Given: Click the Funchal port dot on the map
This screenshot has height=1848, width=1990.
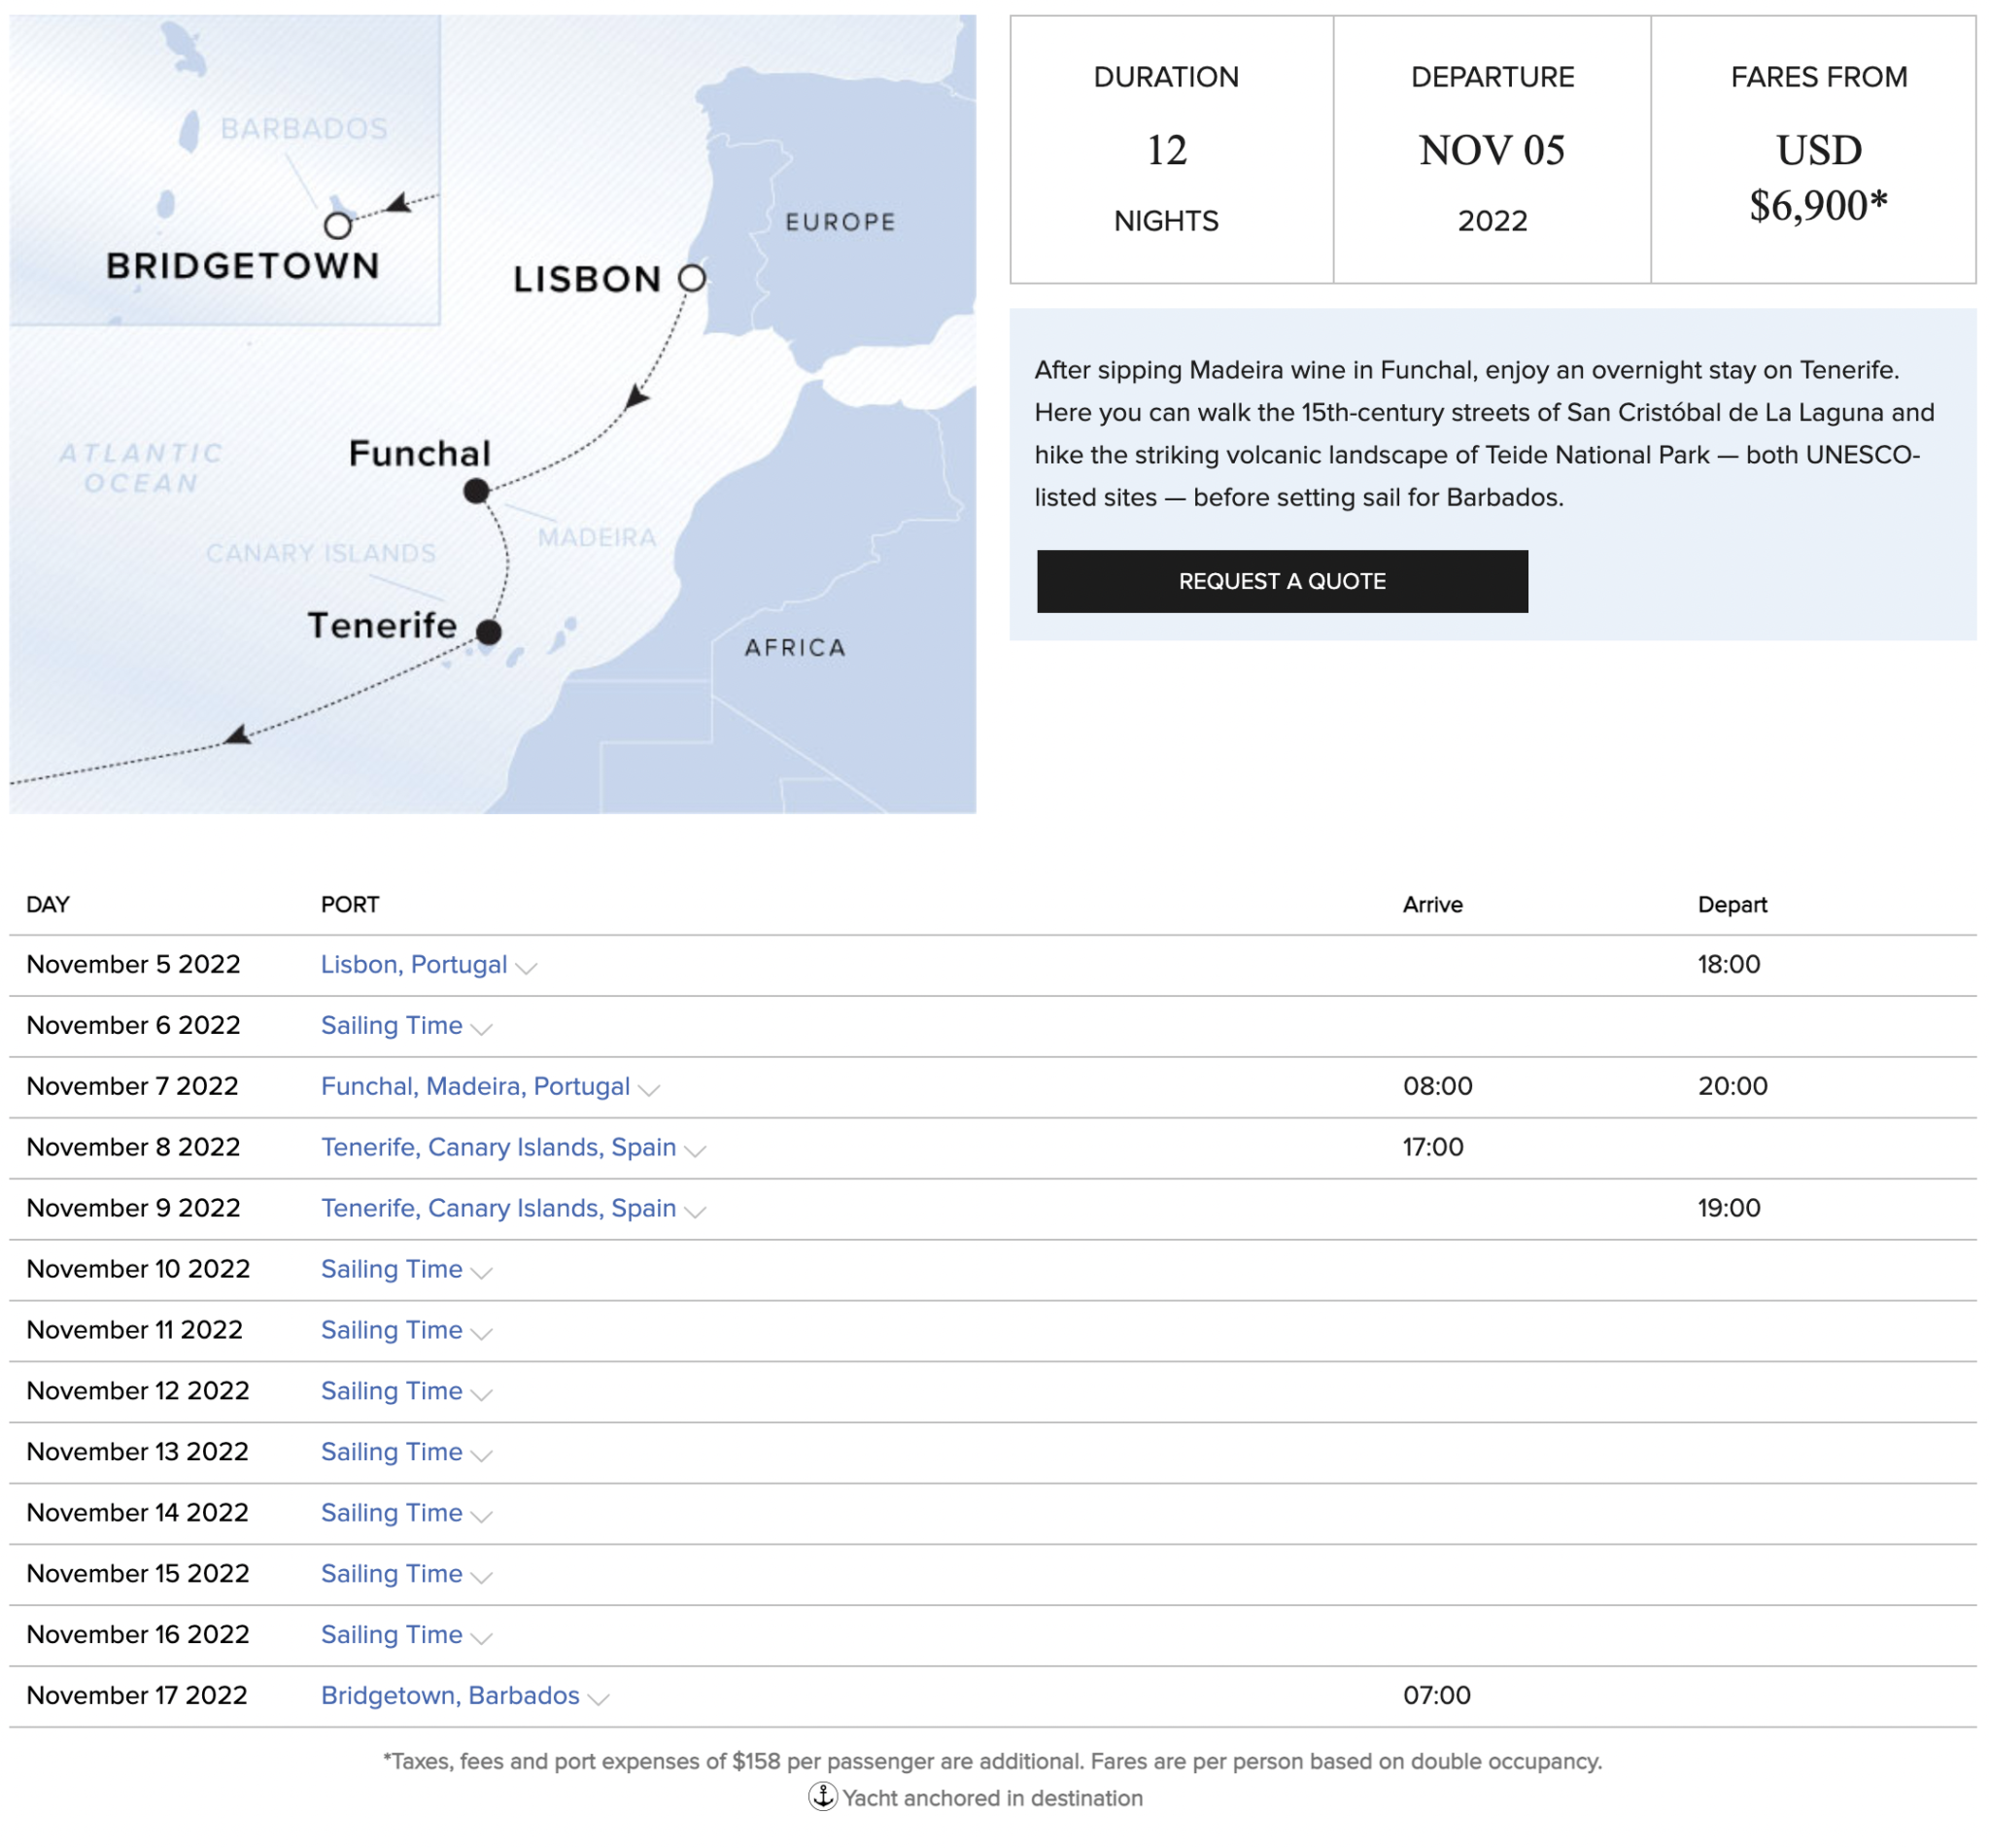Looking at the screenshot, I should (476, 491).
